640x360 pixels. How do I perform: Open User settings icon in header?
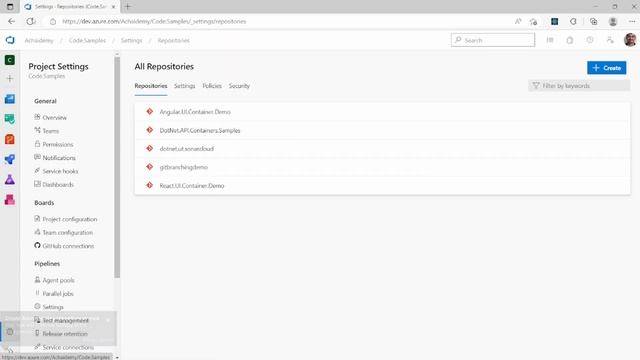coord(610,40)
